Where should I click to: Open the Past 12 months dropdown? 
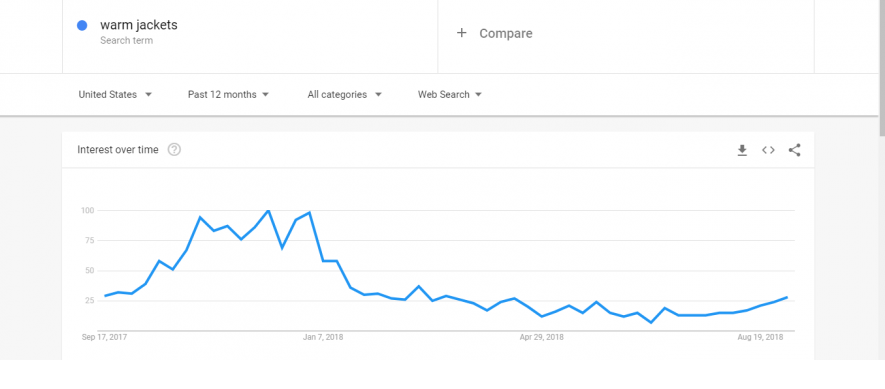[229, 95]
